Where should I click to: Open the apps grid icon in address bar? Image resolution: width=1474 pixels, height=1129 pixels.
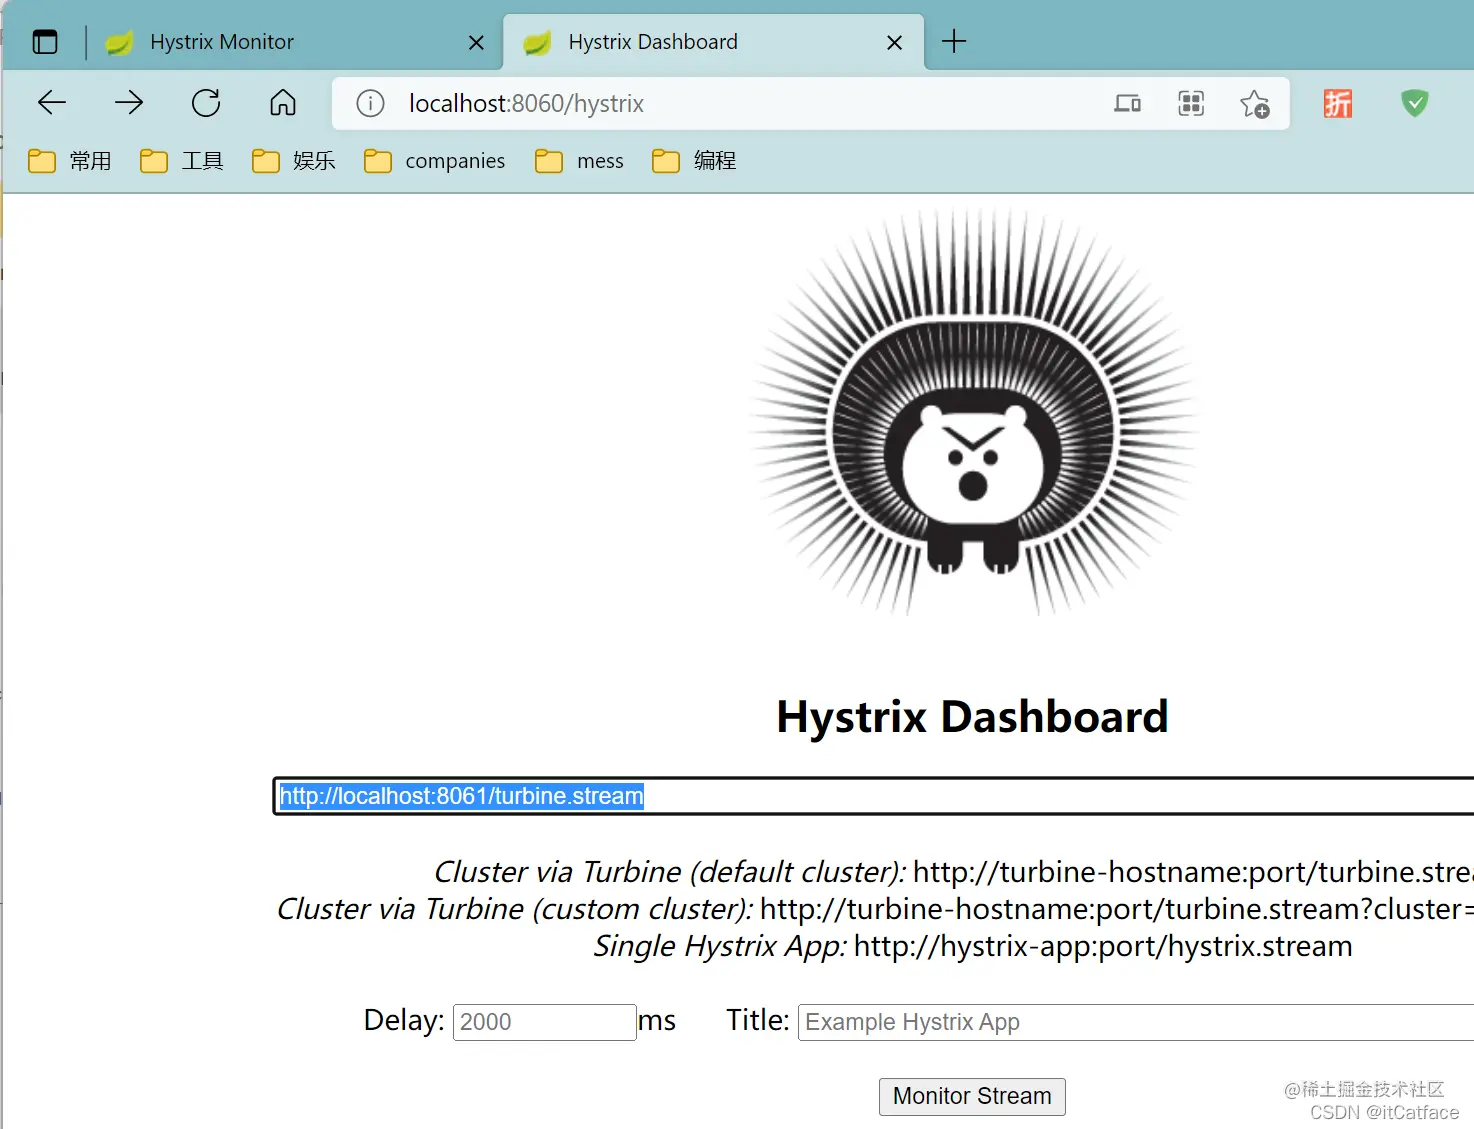(1191, 103)
